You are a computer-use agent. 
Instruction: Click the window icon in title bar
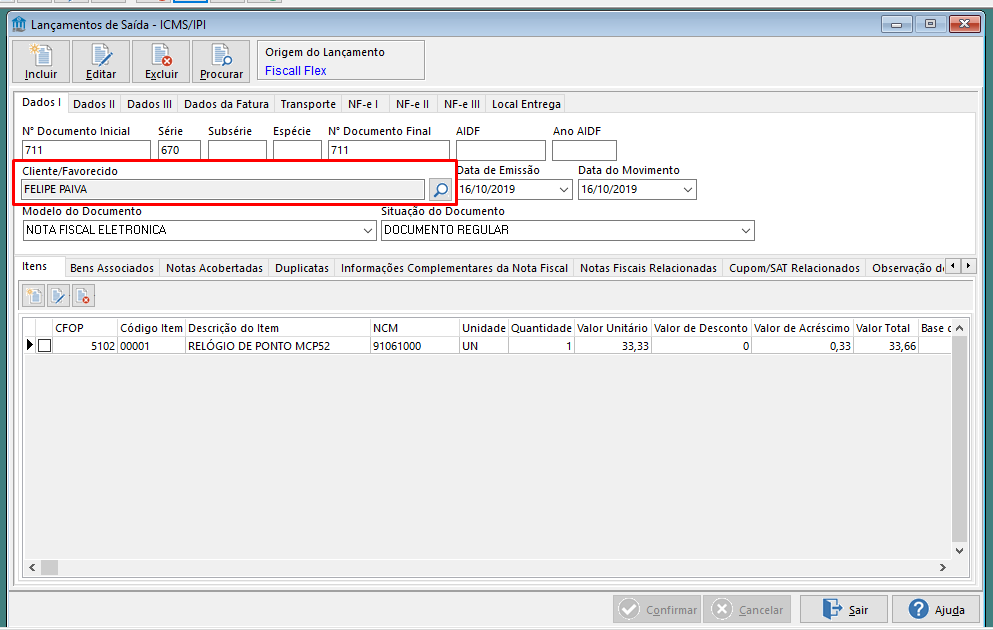click(19, 25)
